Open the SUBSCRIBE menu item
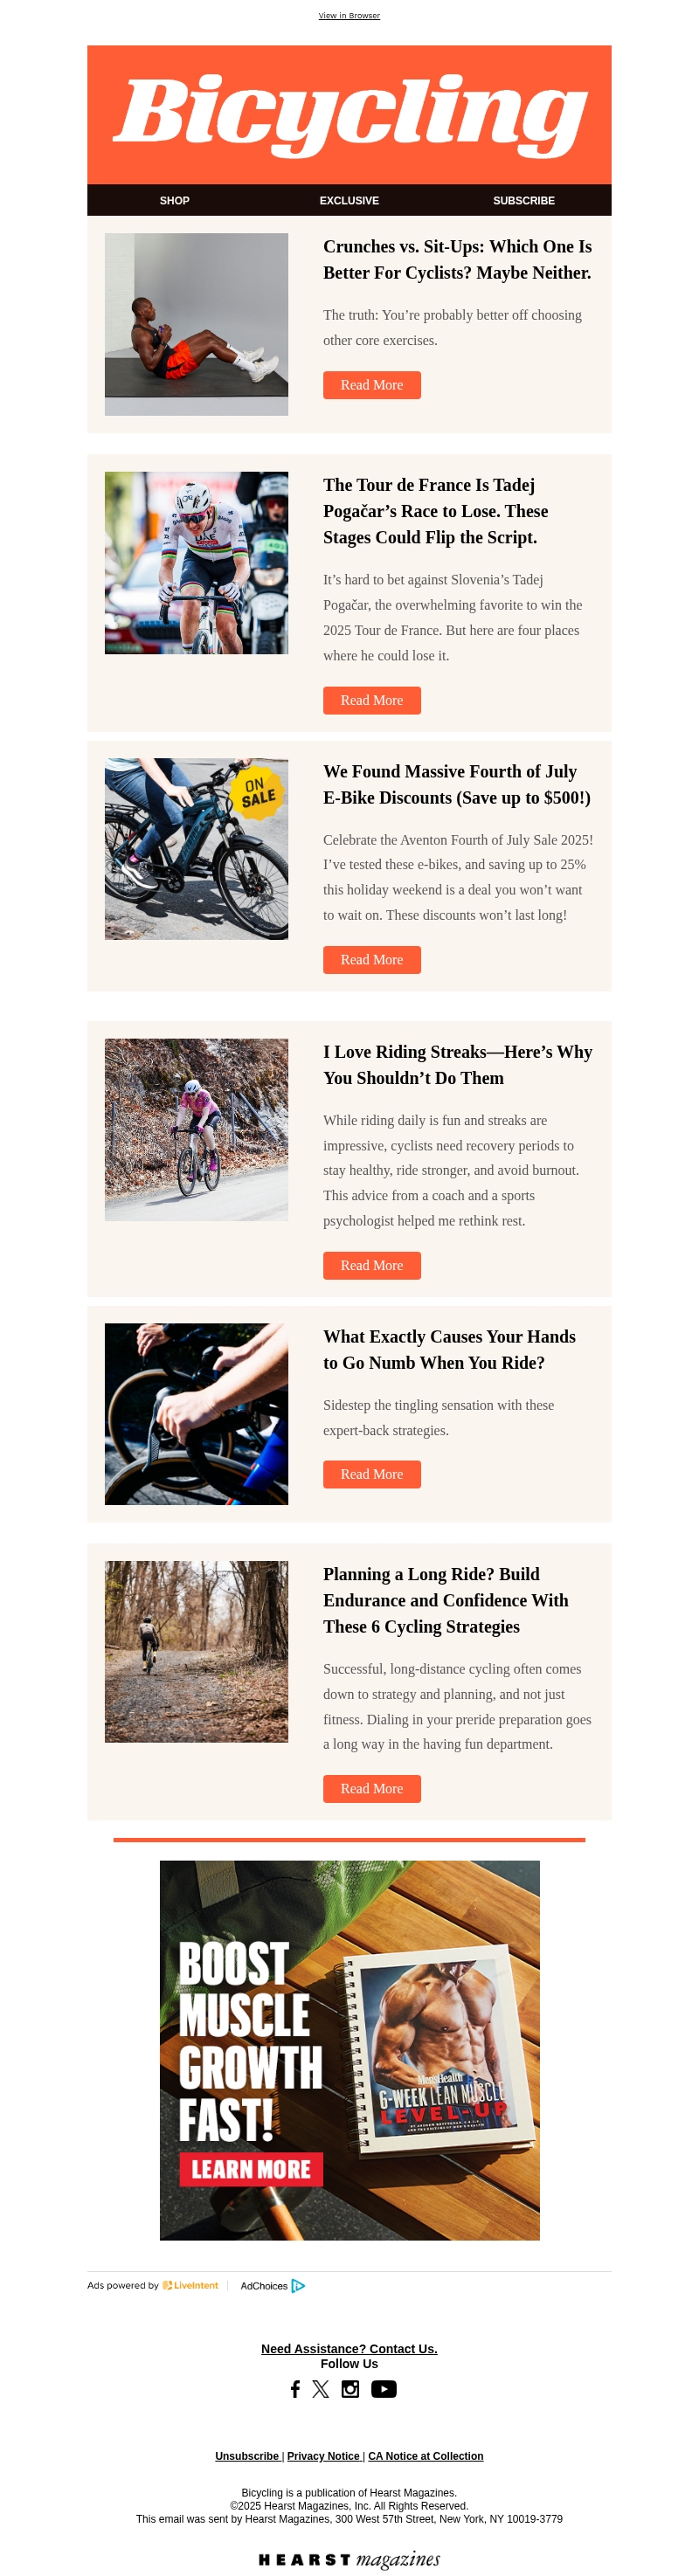This screenshot has height=2576, width=699. click(524, 200)
